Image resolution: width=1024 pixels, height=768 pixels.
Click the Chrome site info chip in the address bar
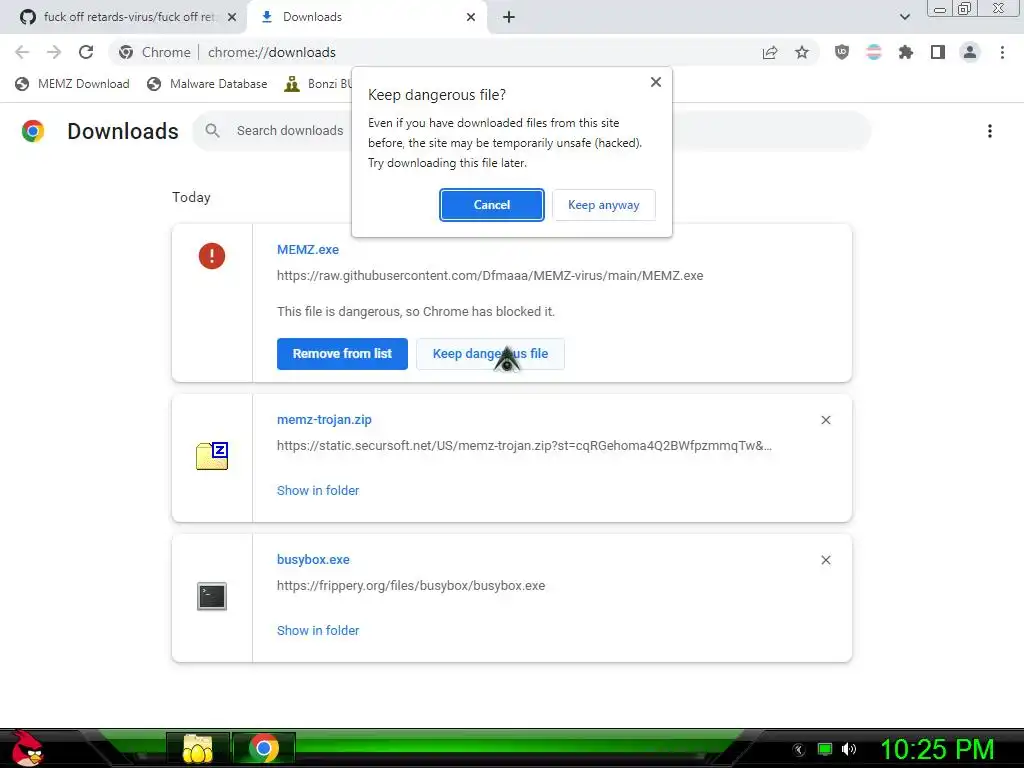click(x=155, y=52)
